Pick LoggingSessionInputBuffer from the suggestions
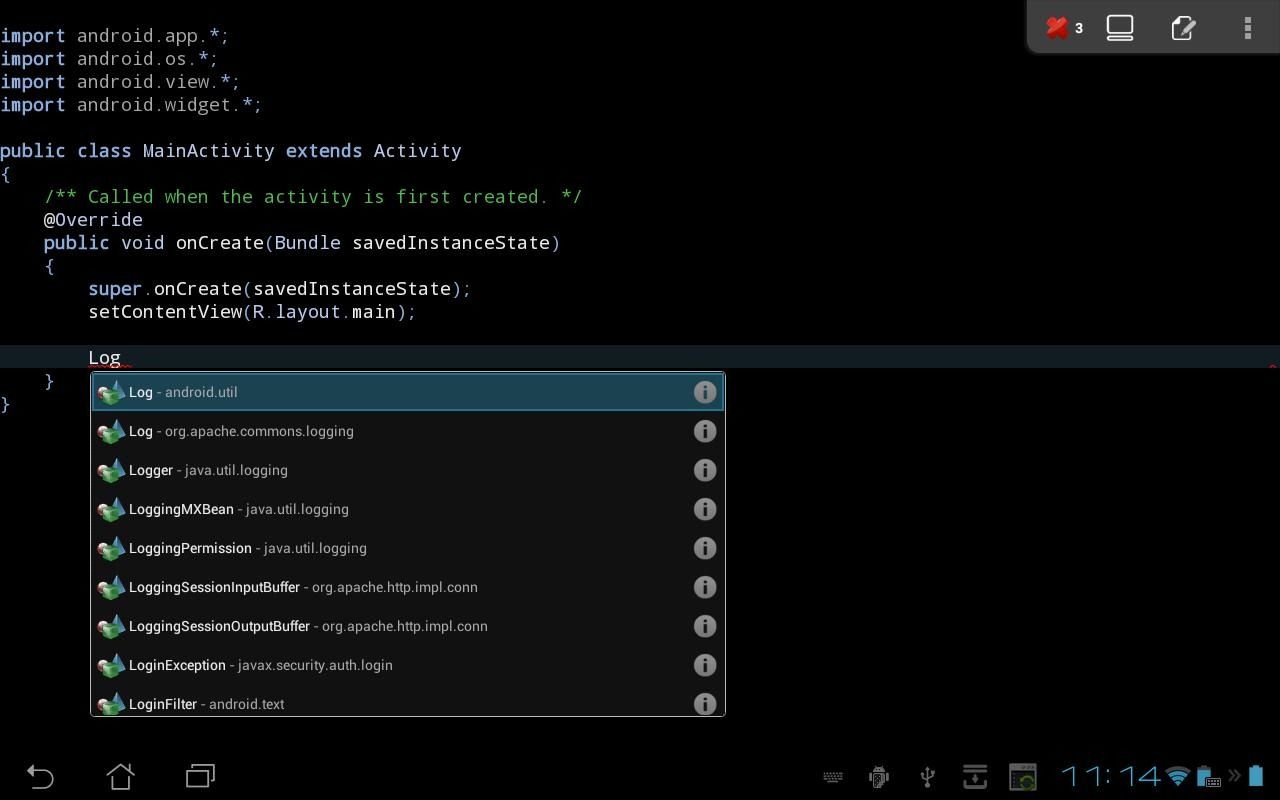 [300, 587]
